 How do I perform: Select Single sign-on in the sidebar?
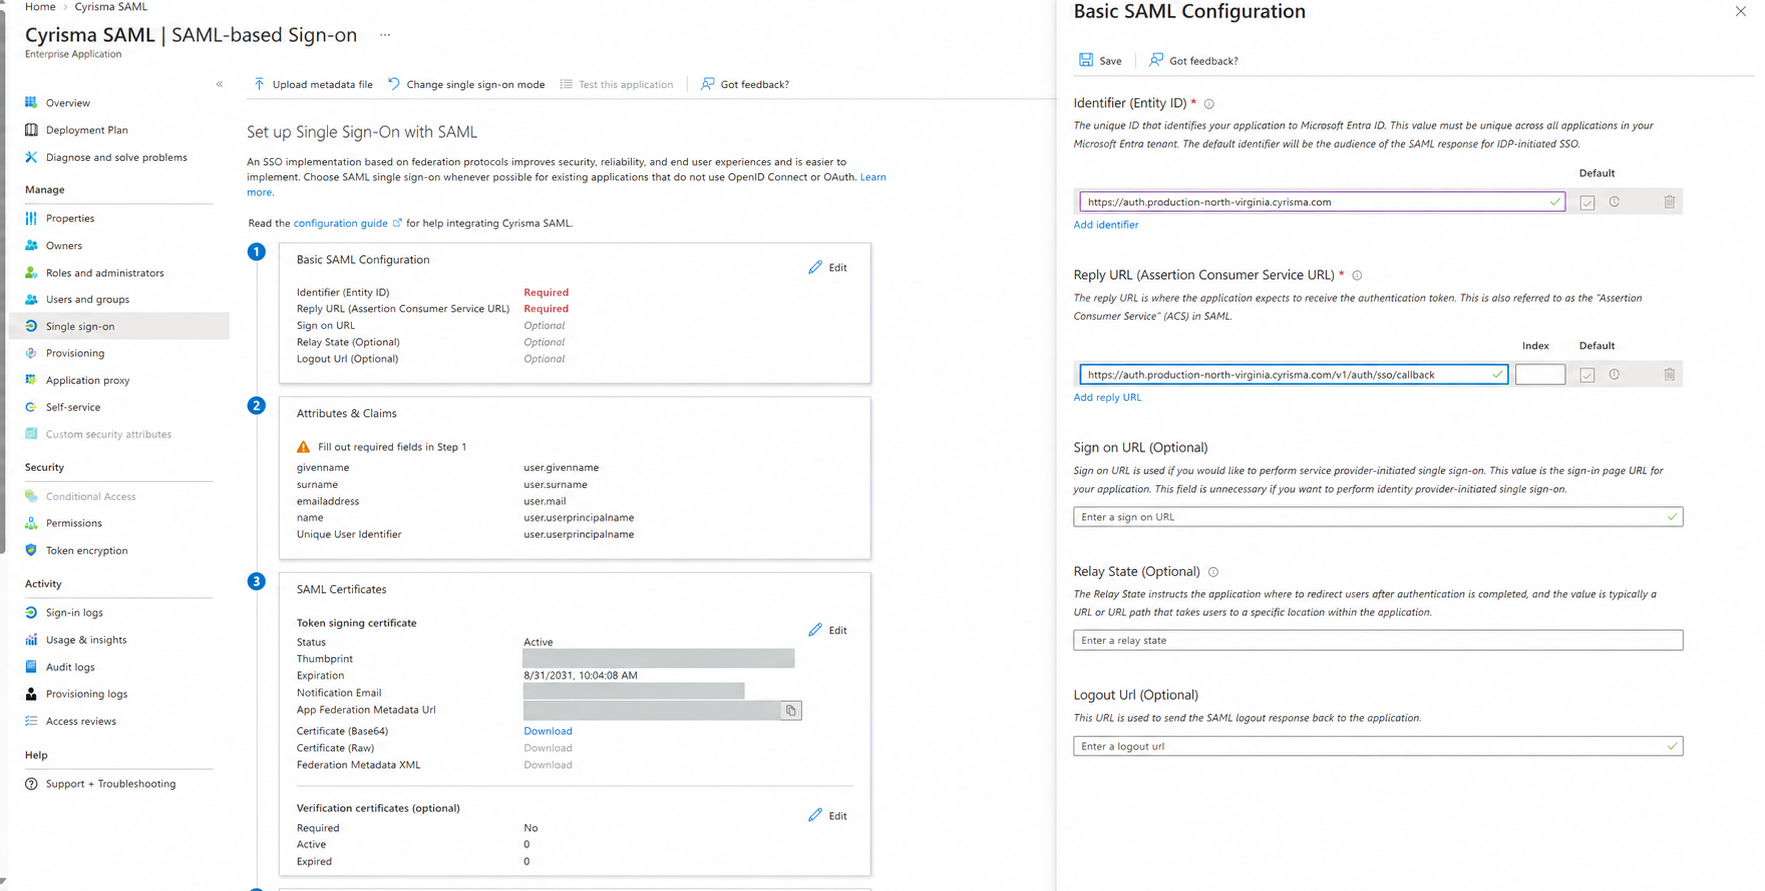[x=119, y=326]
